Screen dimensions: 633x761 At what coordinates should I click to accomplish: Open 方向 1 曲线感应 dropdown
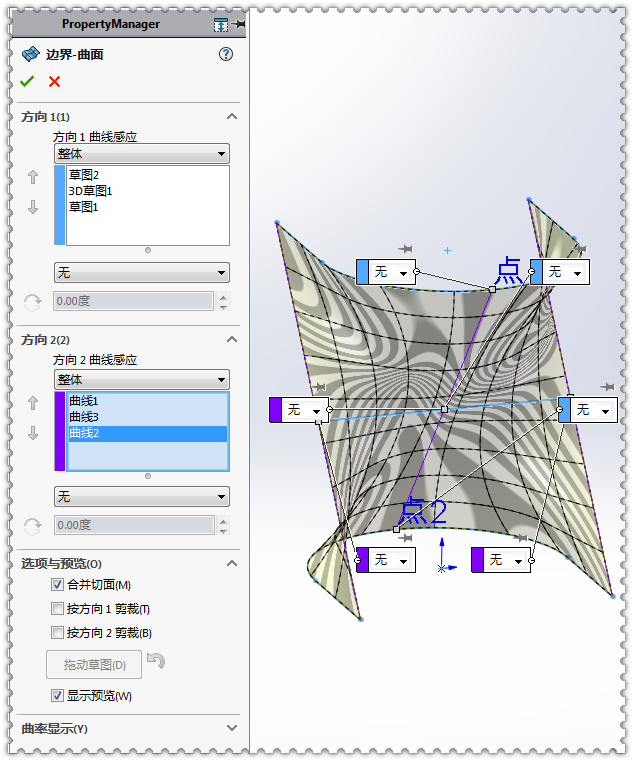click(141, 154)
